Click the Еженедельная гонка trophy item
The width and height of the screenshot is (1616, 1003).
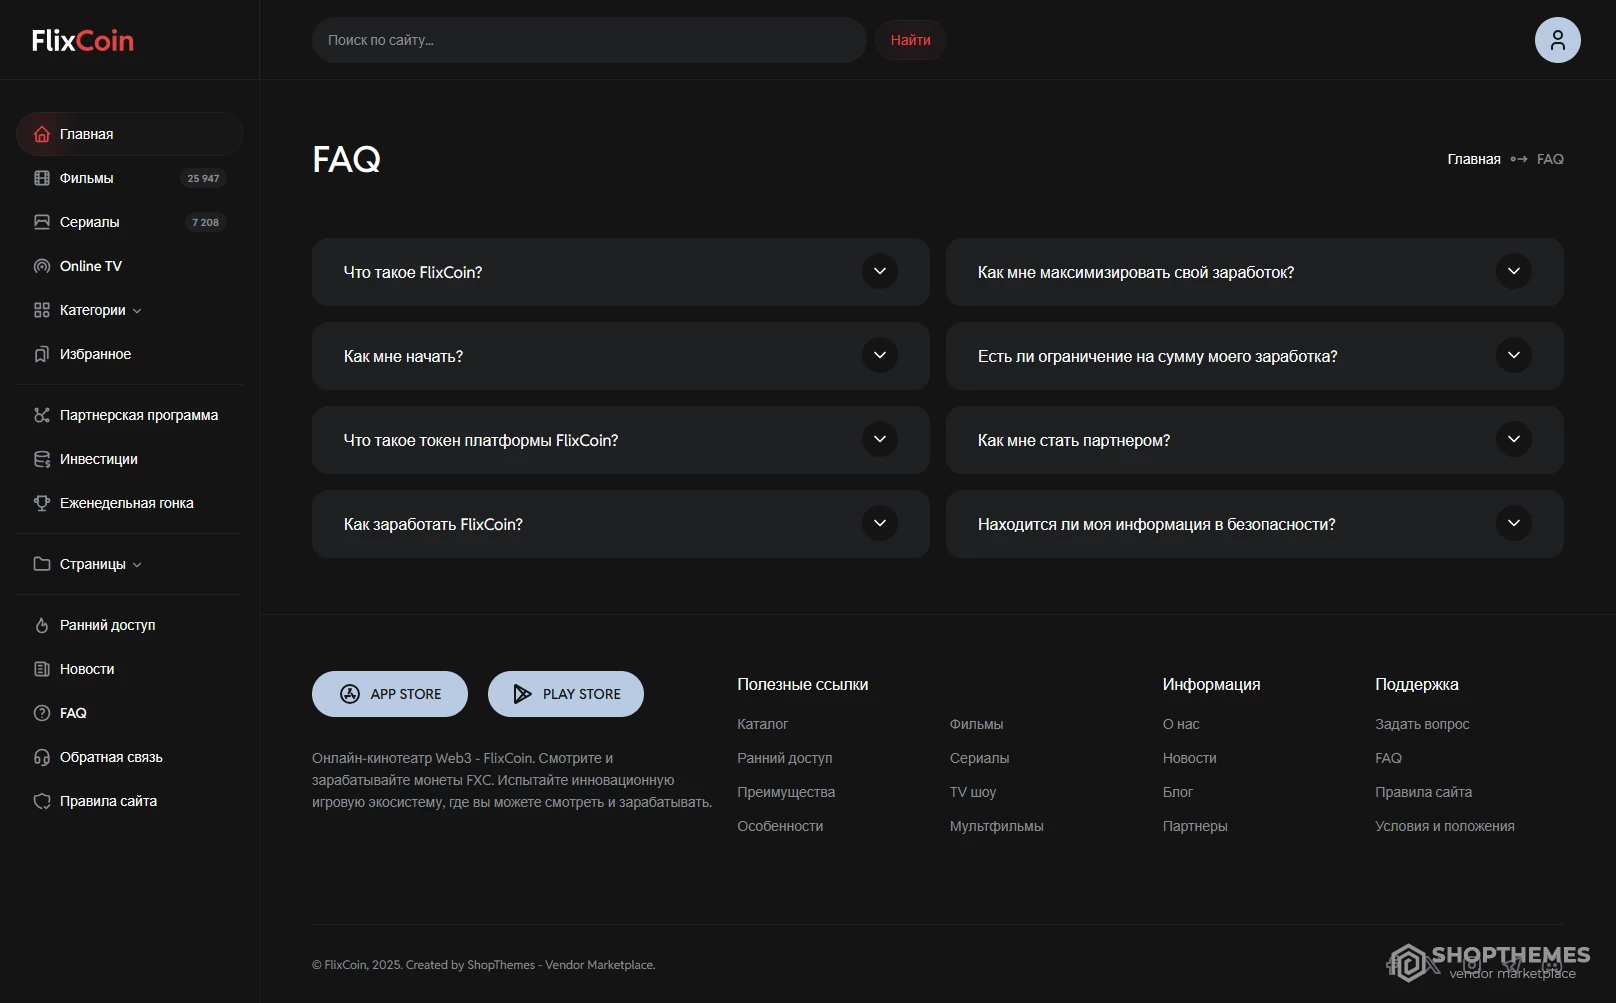[x=126, y=503]
